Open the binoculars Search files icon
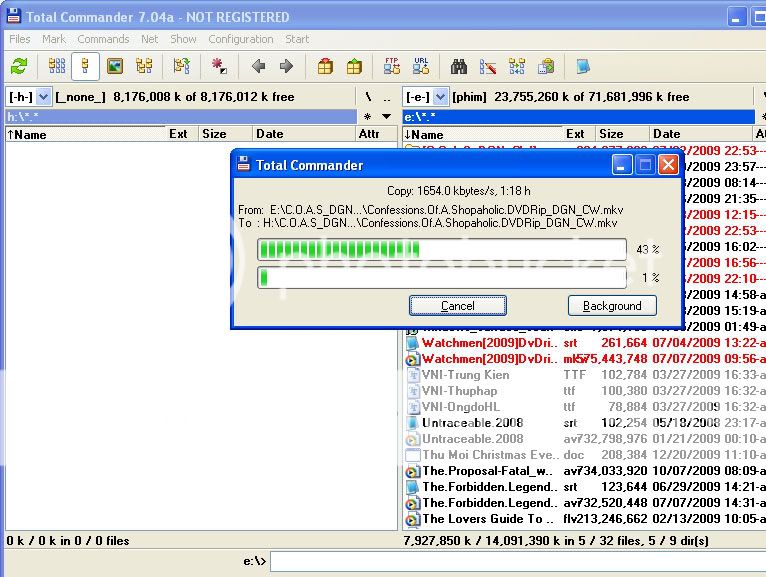The width and height of the screenshot is (766, 577). pos(460,67)
